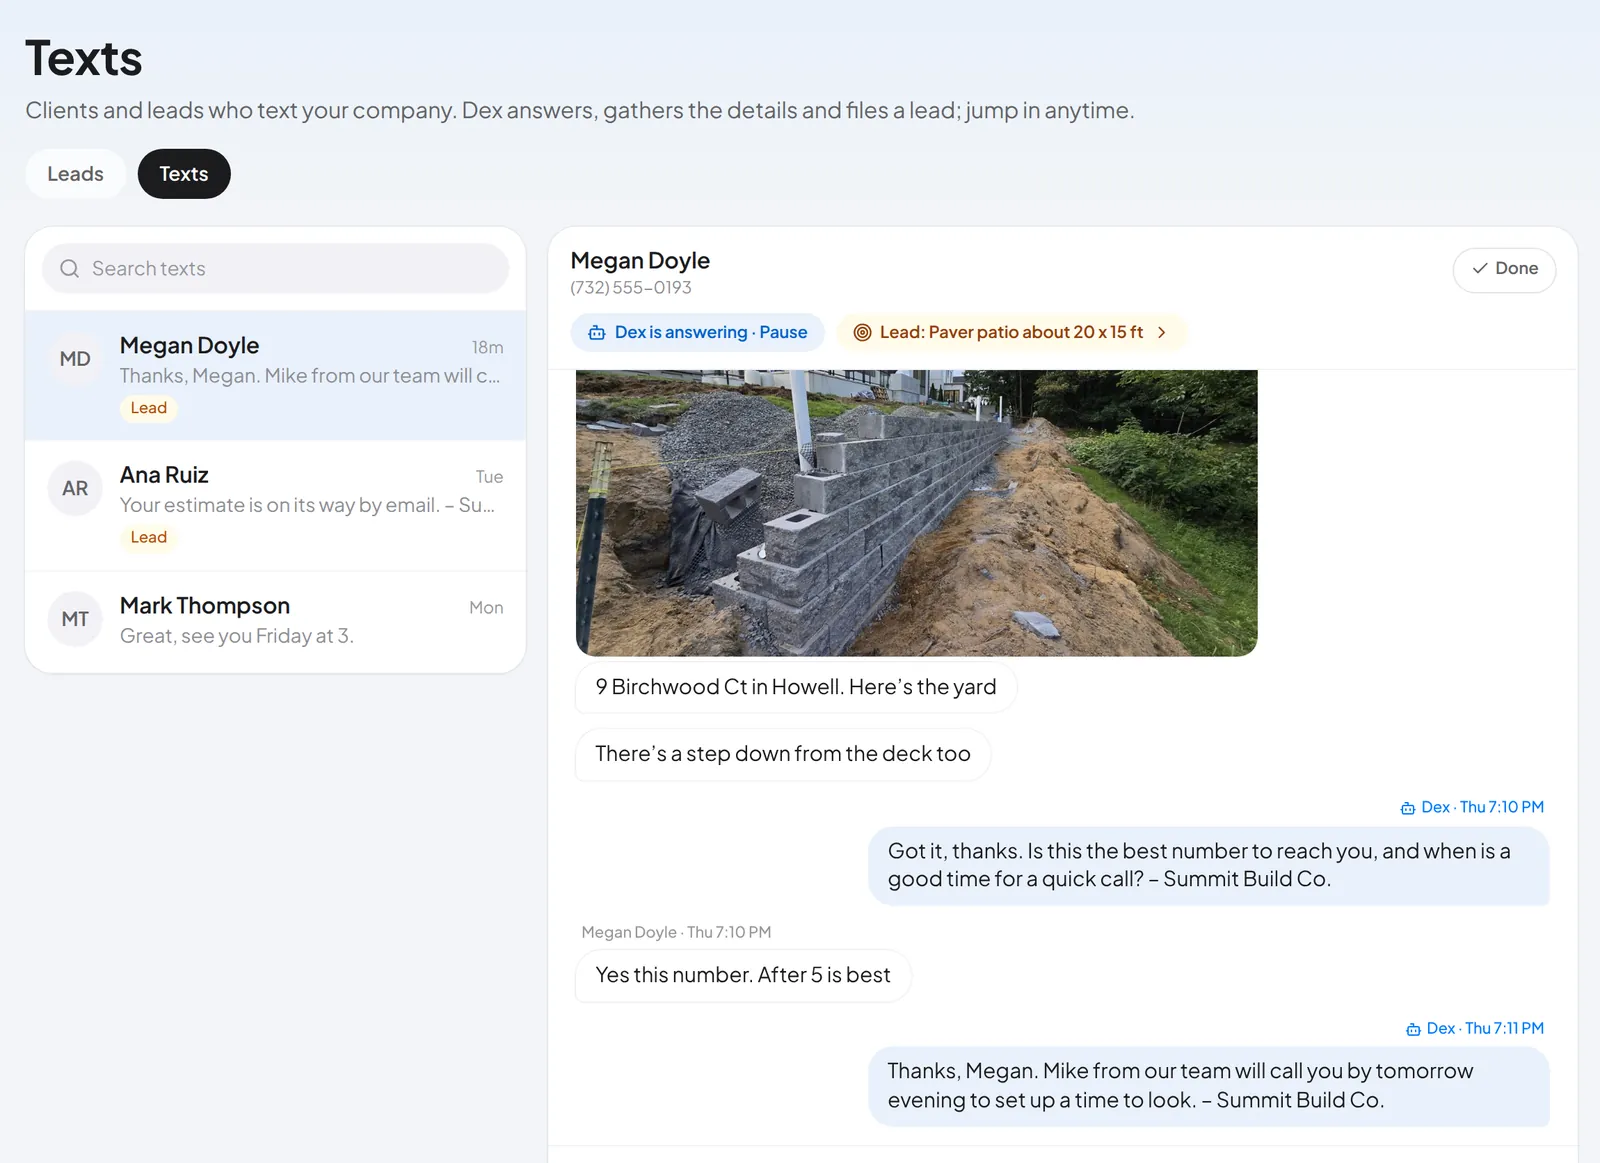Mark conversation as Done

1504,270
